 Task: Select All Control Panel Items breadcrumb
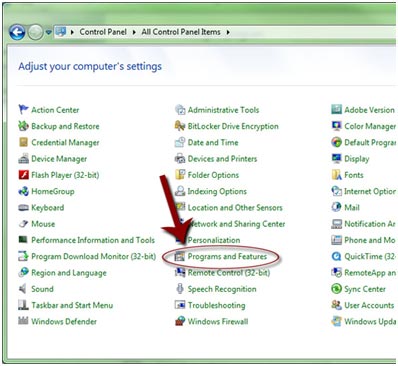pyautogui.click(x=181, y=32)
